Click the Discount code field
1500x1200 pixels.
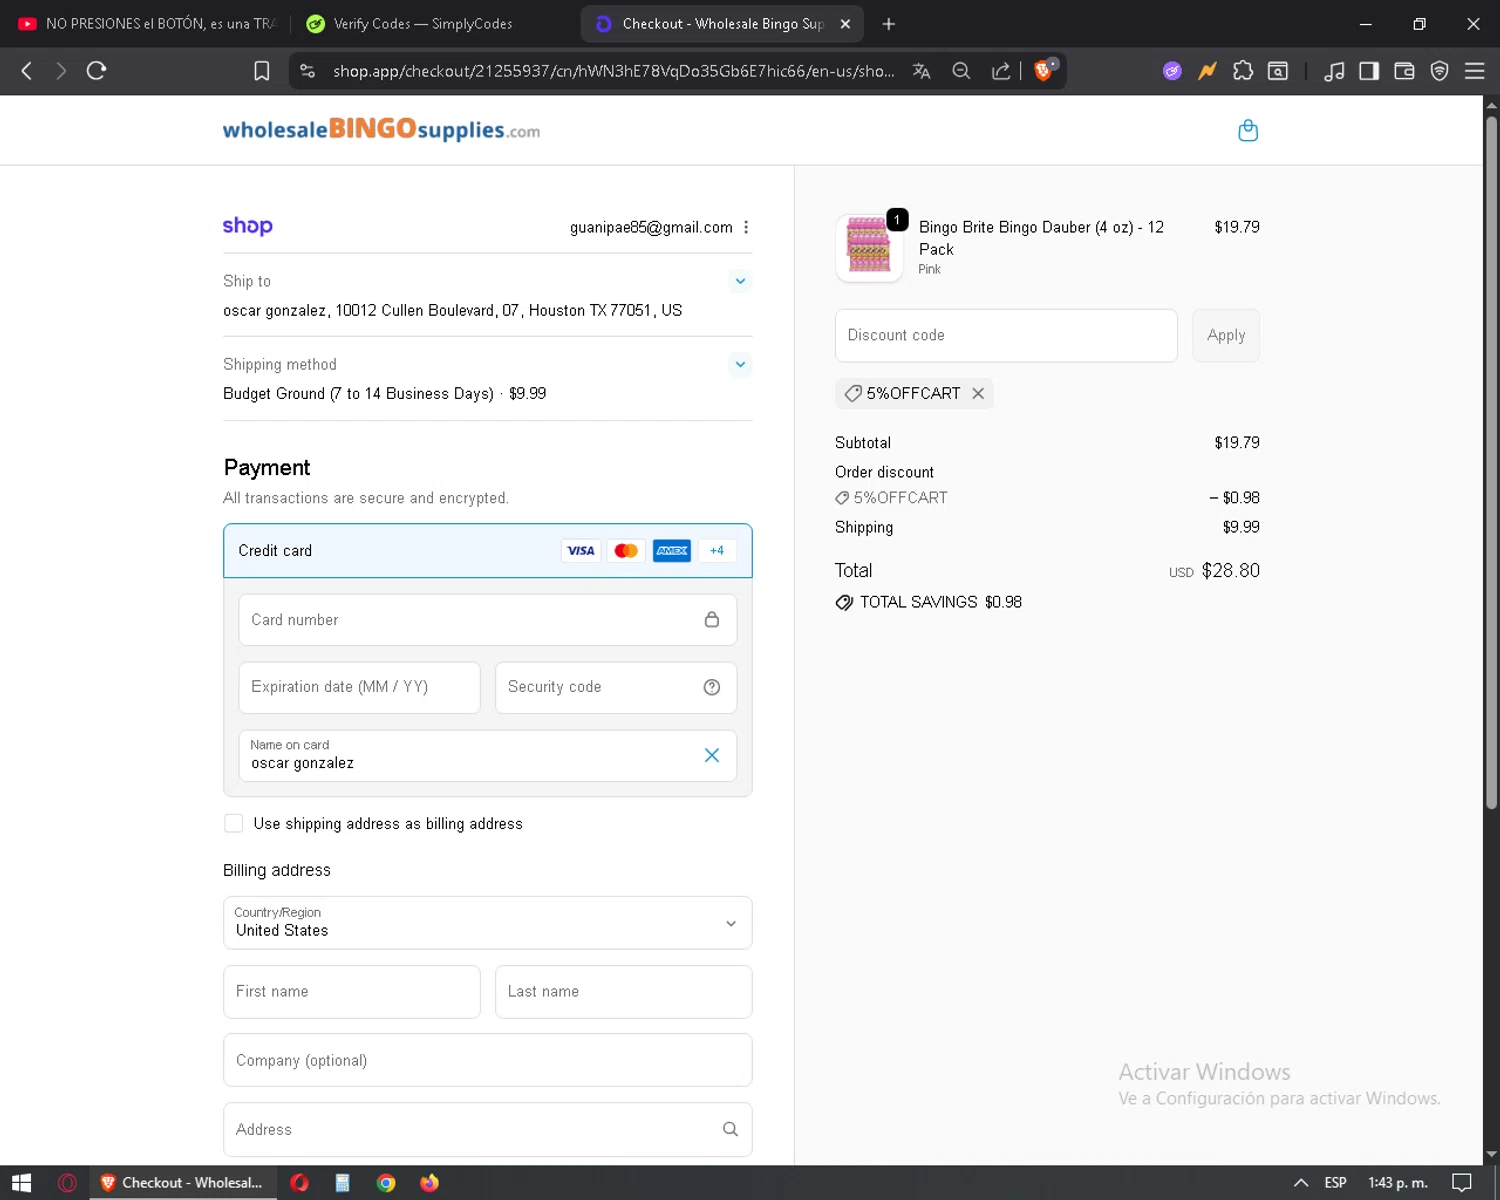1006,335
